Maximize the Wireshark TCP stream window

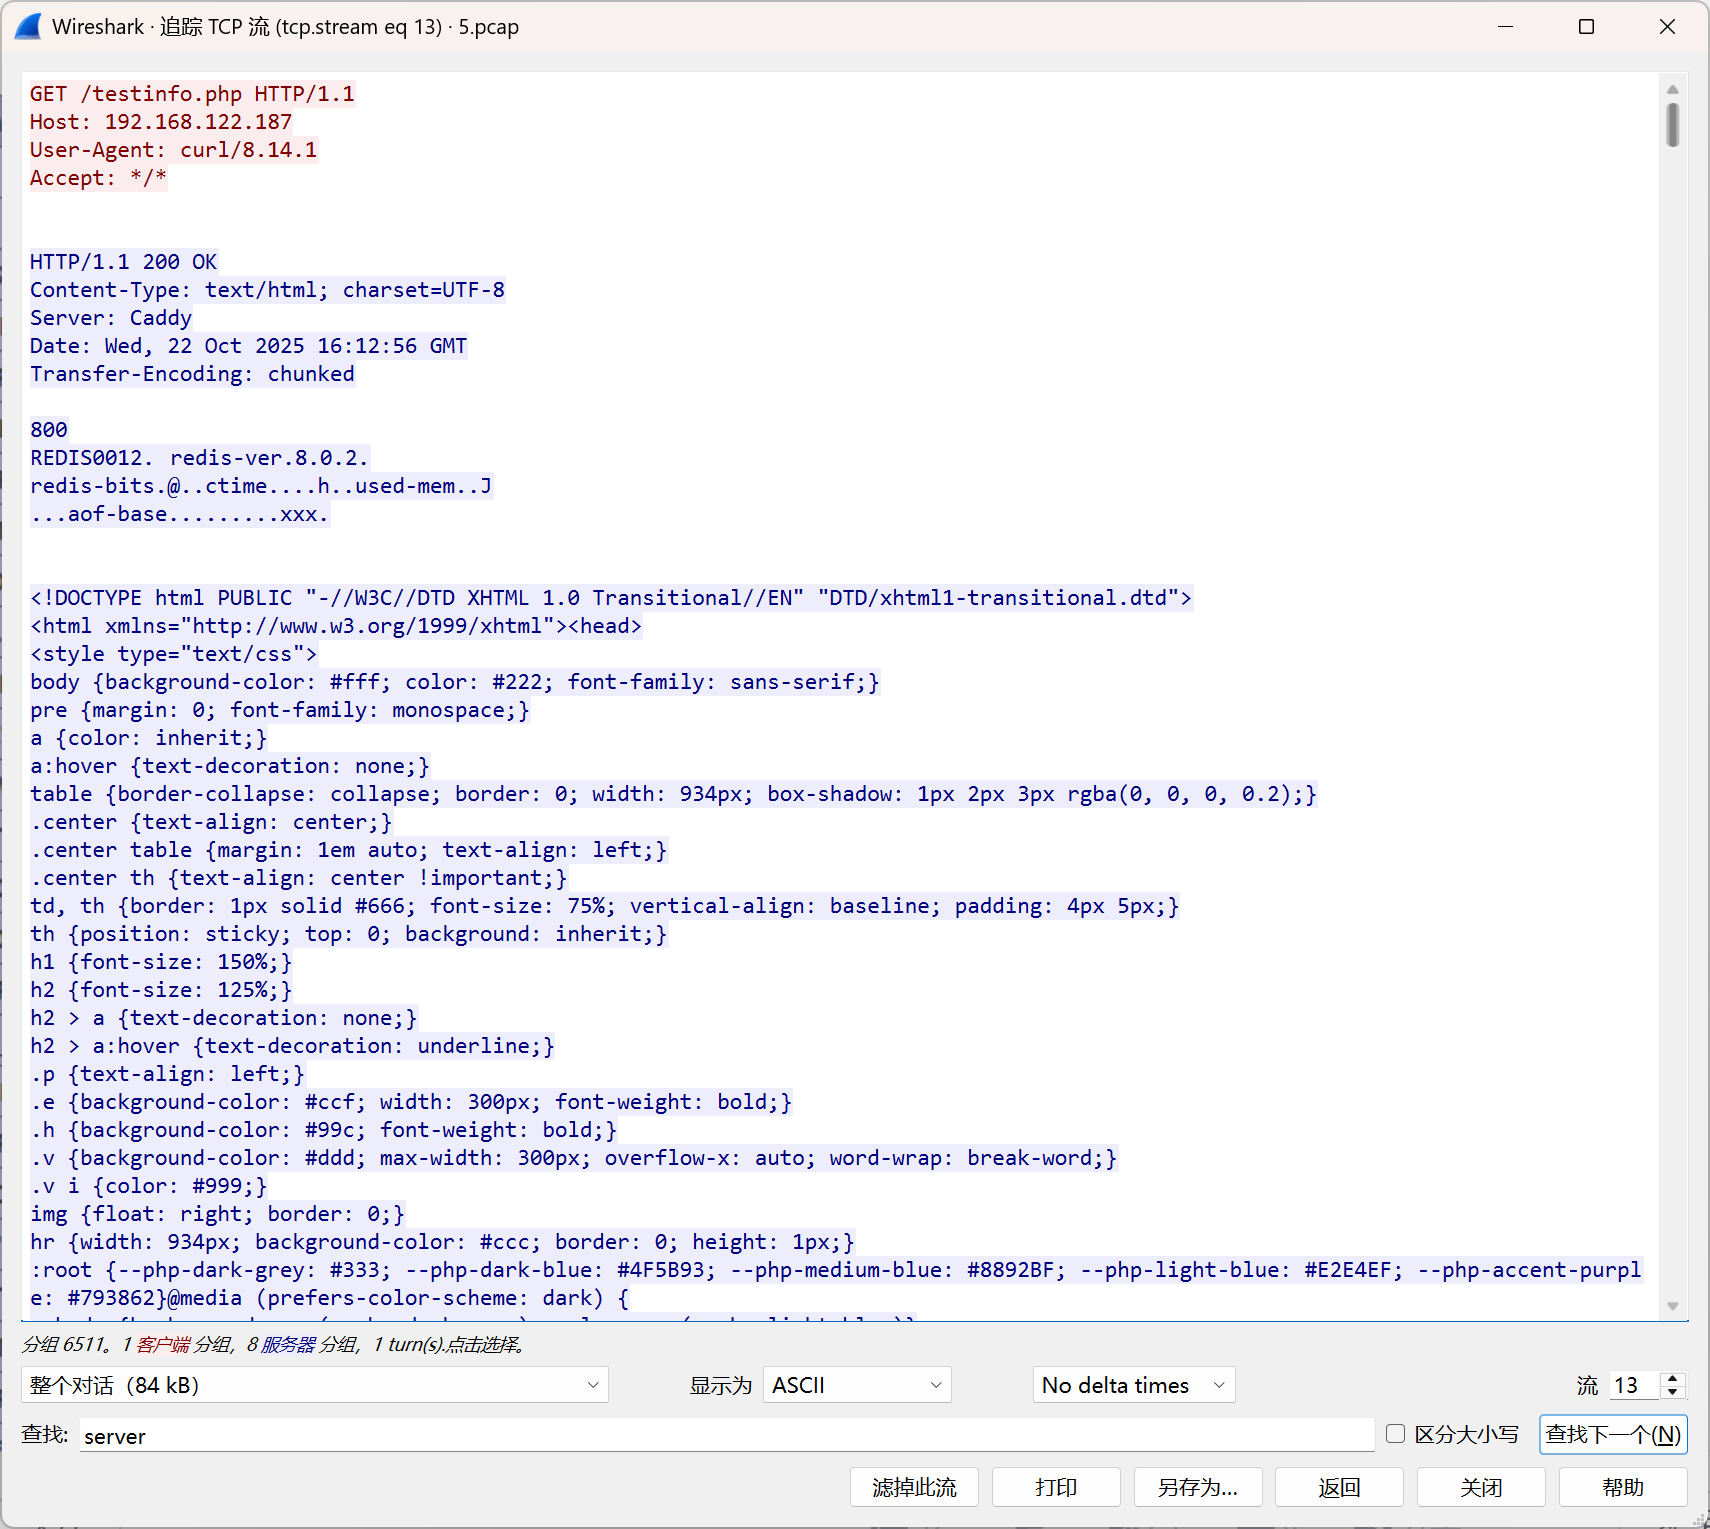point(1586,27)
